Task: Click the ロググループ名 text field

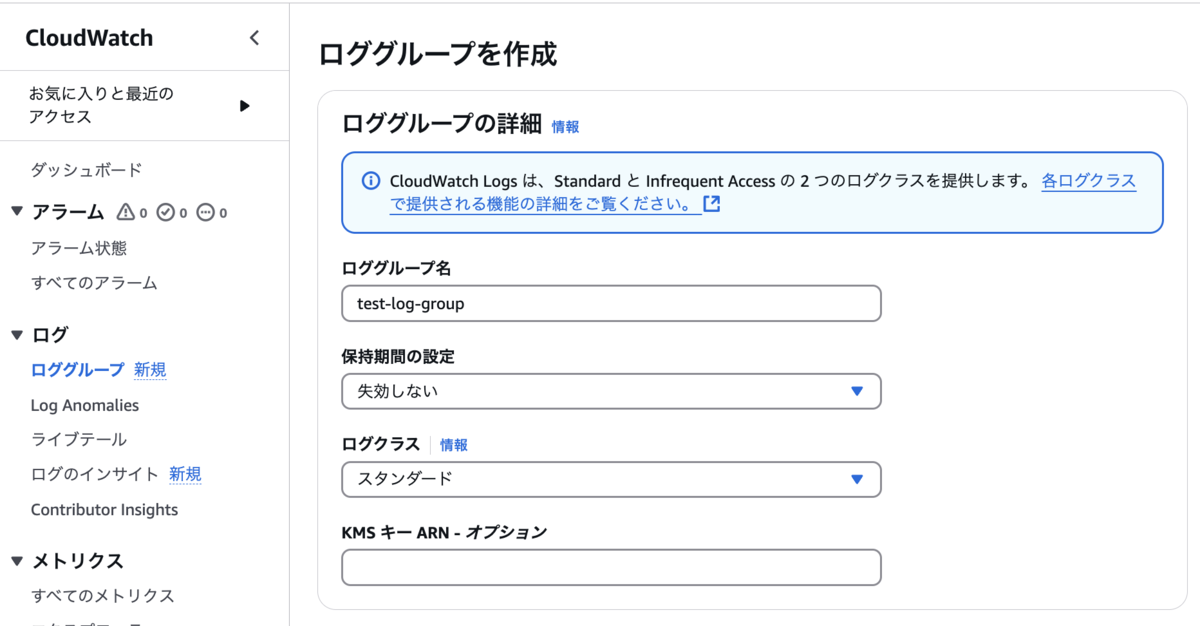Action: click(611, 303)
